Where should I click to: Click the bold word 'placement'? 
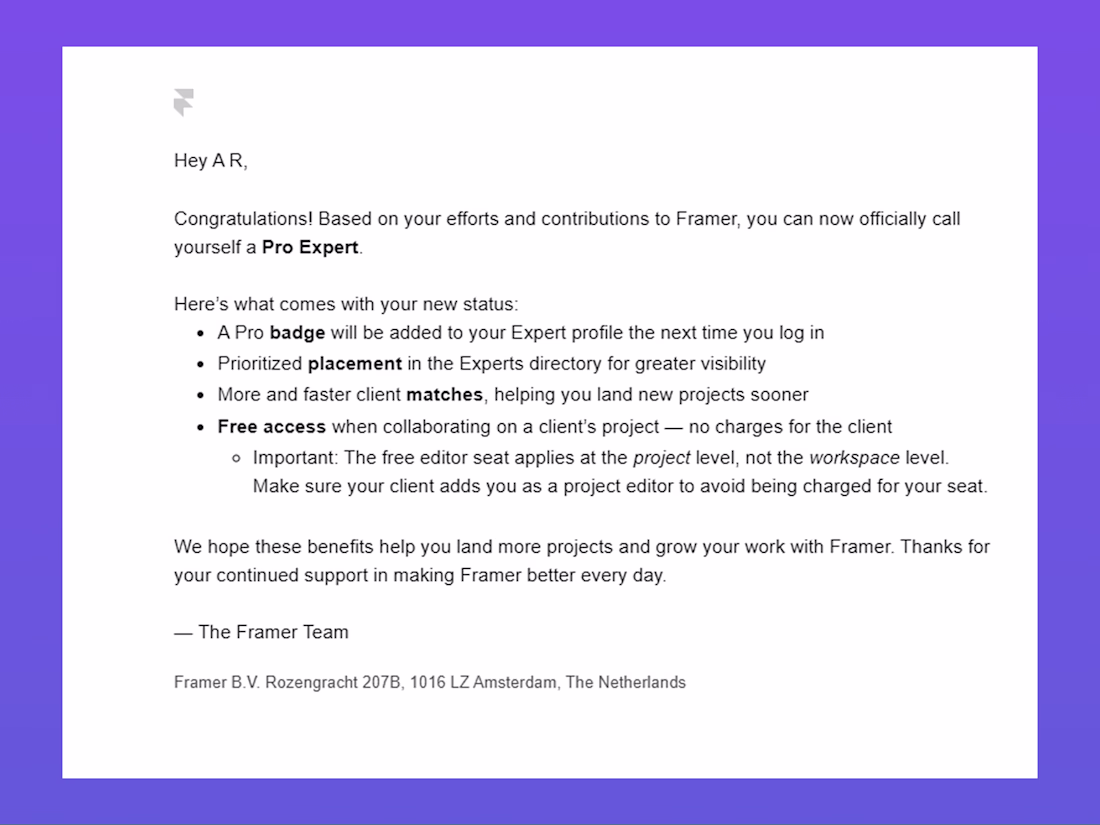[x=355, y=364]
